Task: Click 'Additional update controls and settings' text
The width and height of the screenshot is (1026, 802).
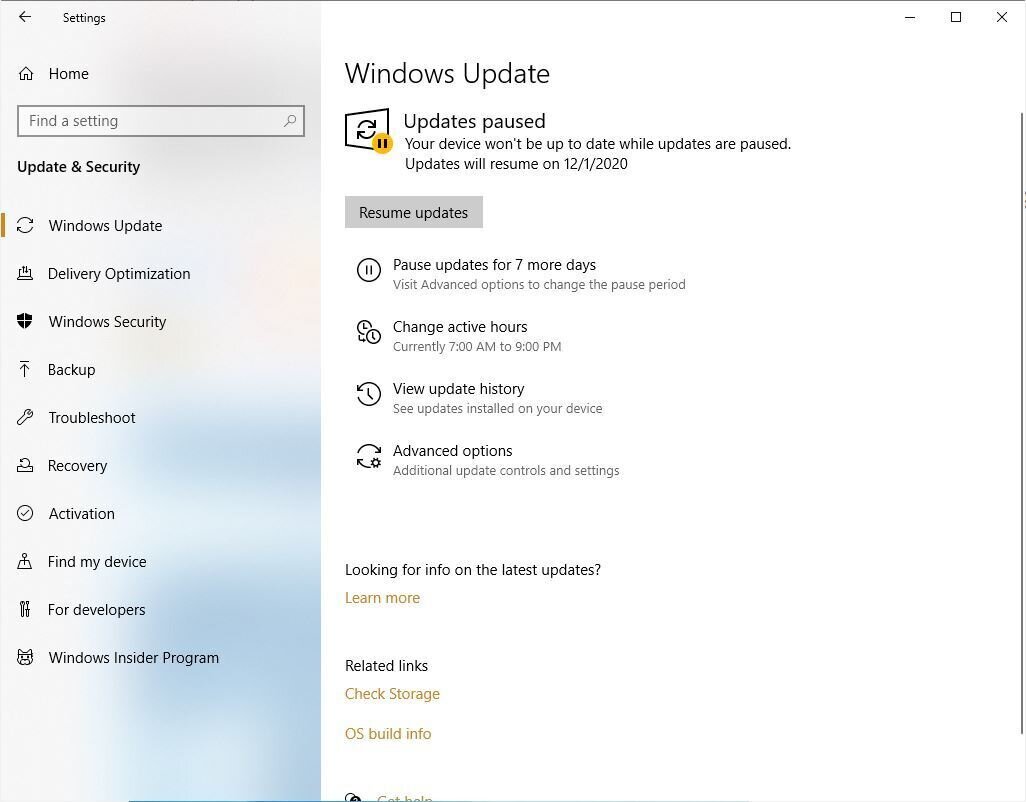Action: (x=506, y=470)
